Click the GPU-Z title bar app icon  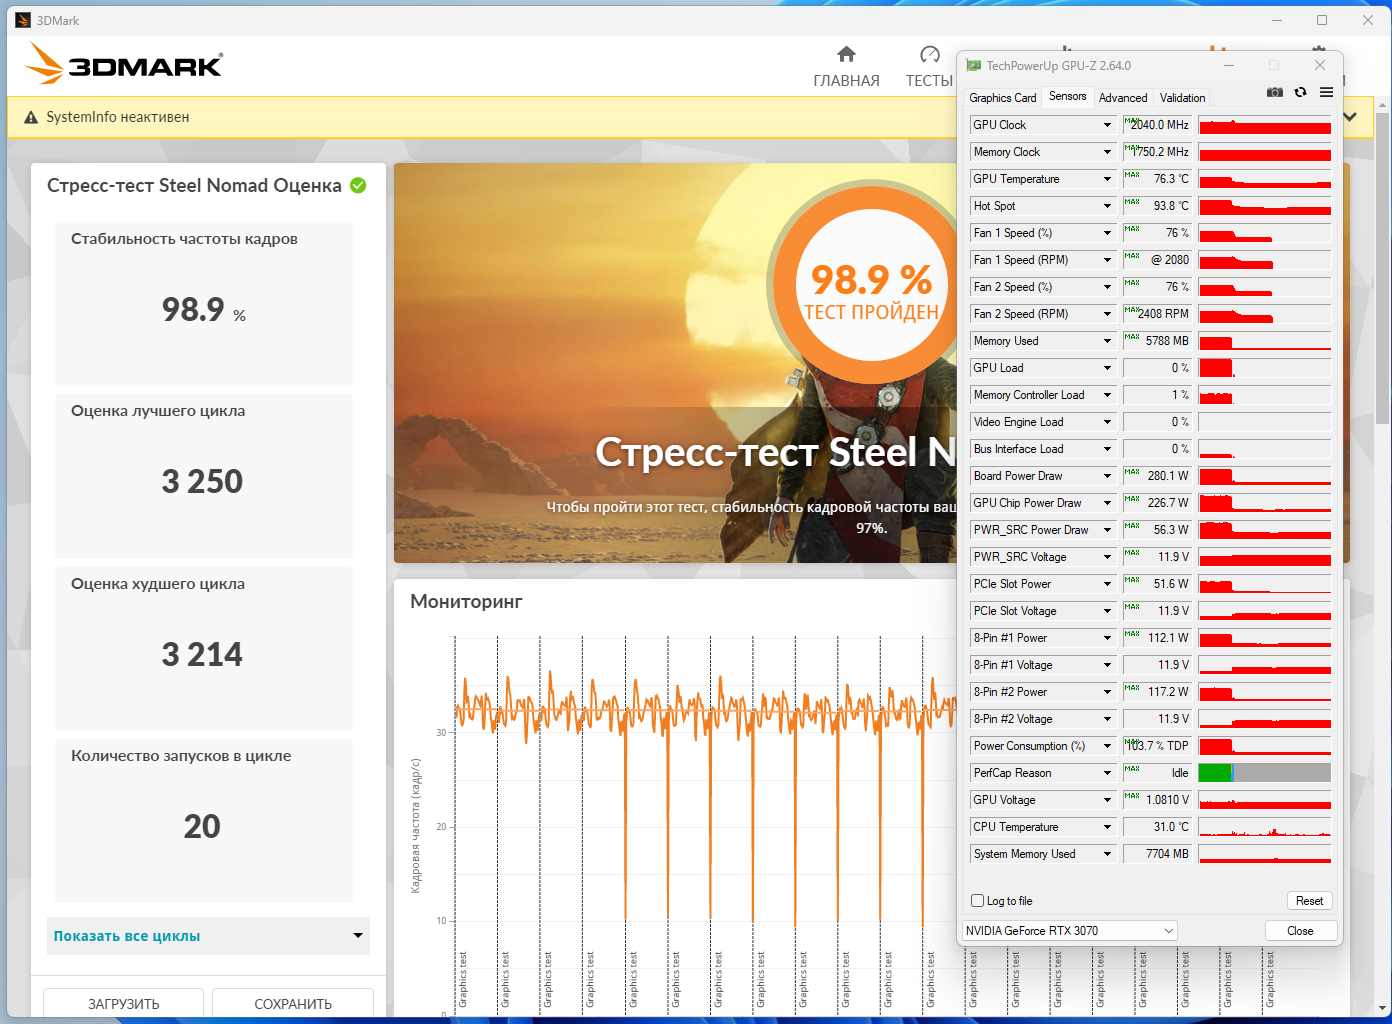click(974, 66)
